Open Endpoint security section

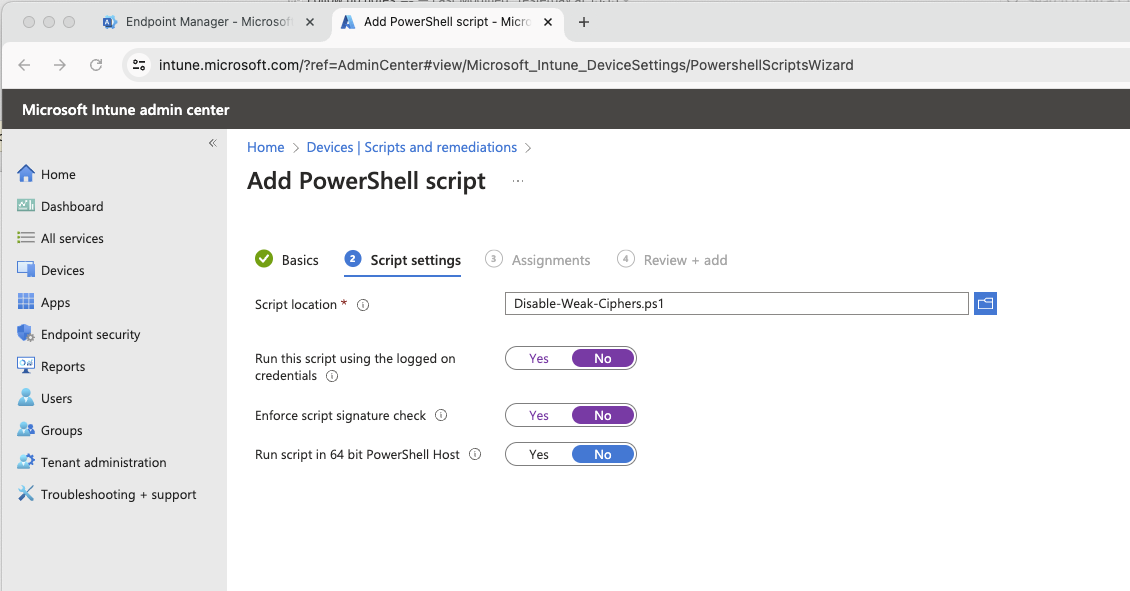click(79, 334)
